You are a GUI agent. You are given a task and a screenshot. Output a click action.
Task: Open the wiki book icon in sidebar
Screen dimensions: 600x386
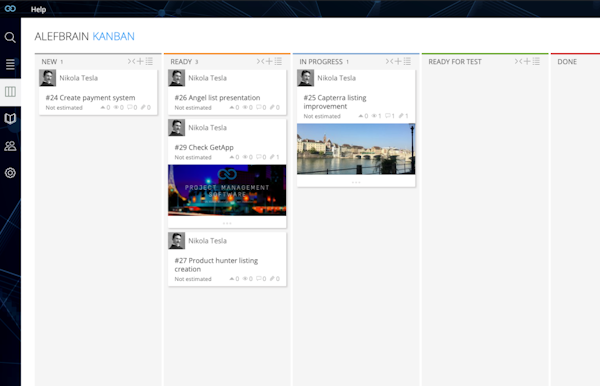click(10, 119)
